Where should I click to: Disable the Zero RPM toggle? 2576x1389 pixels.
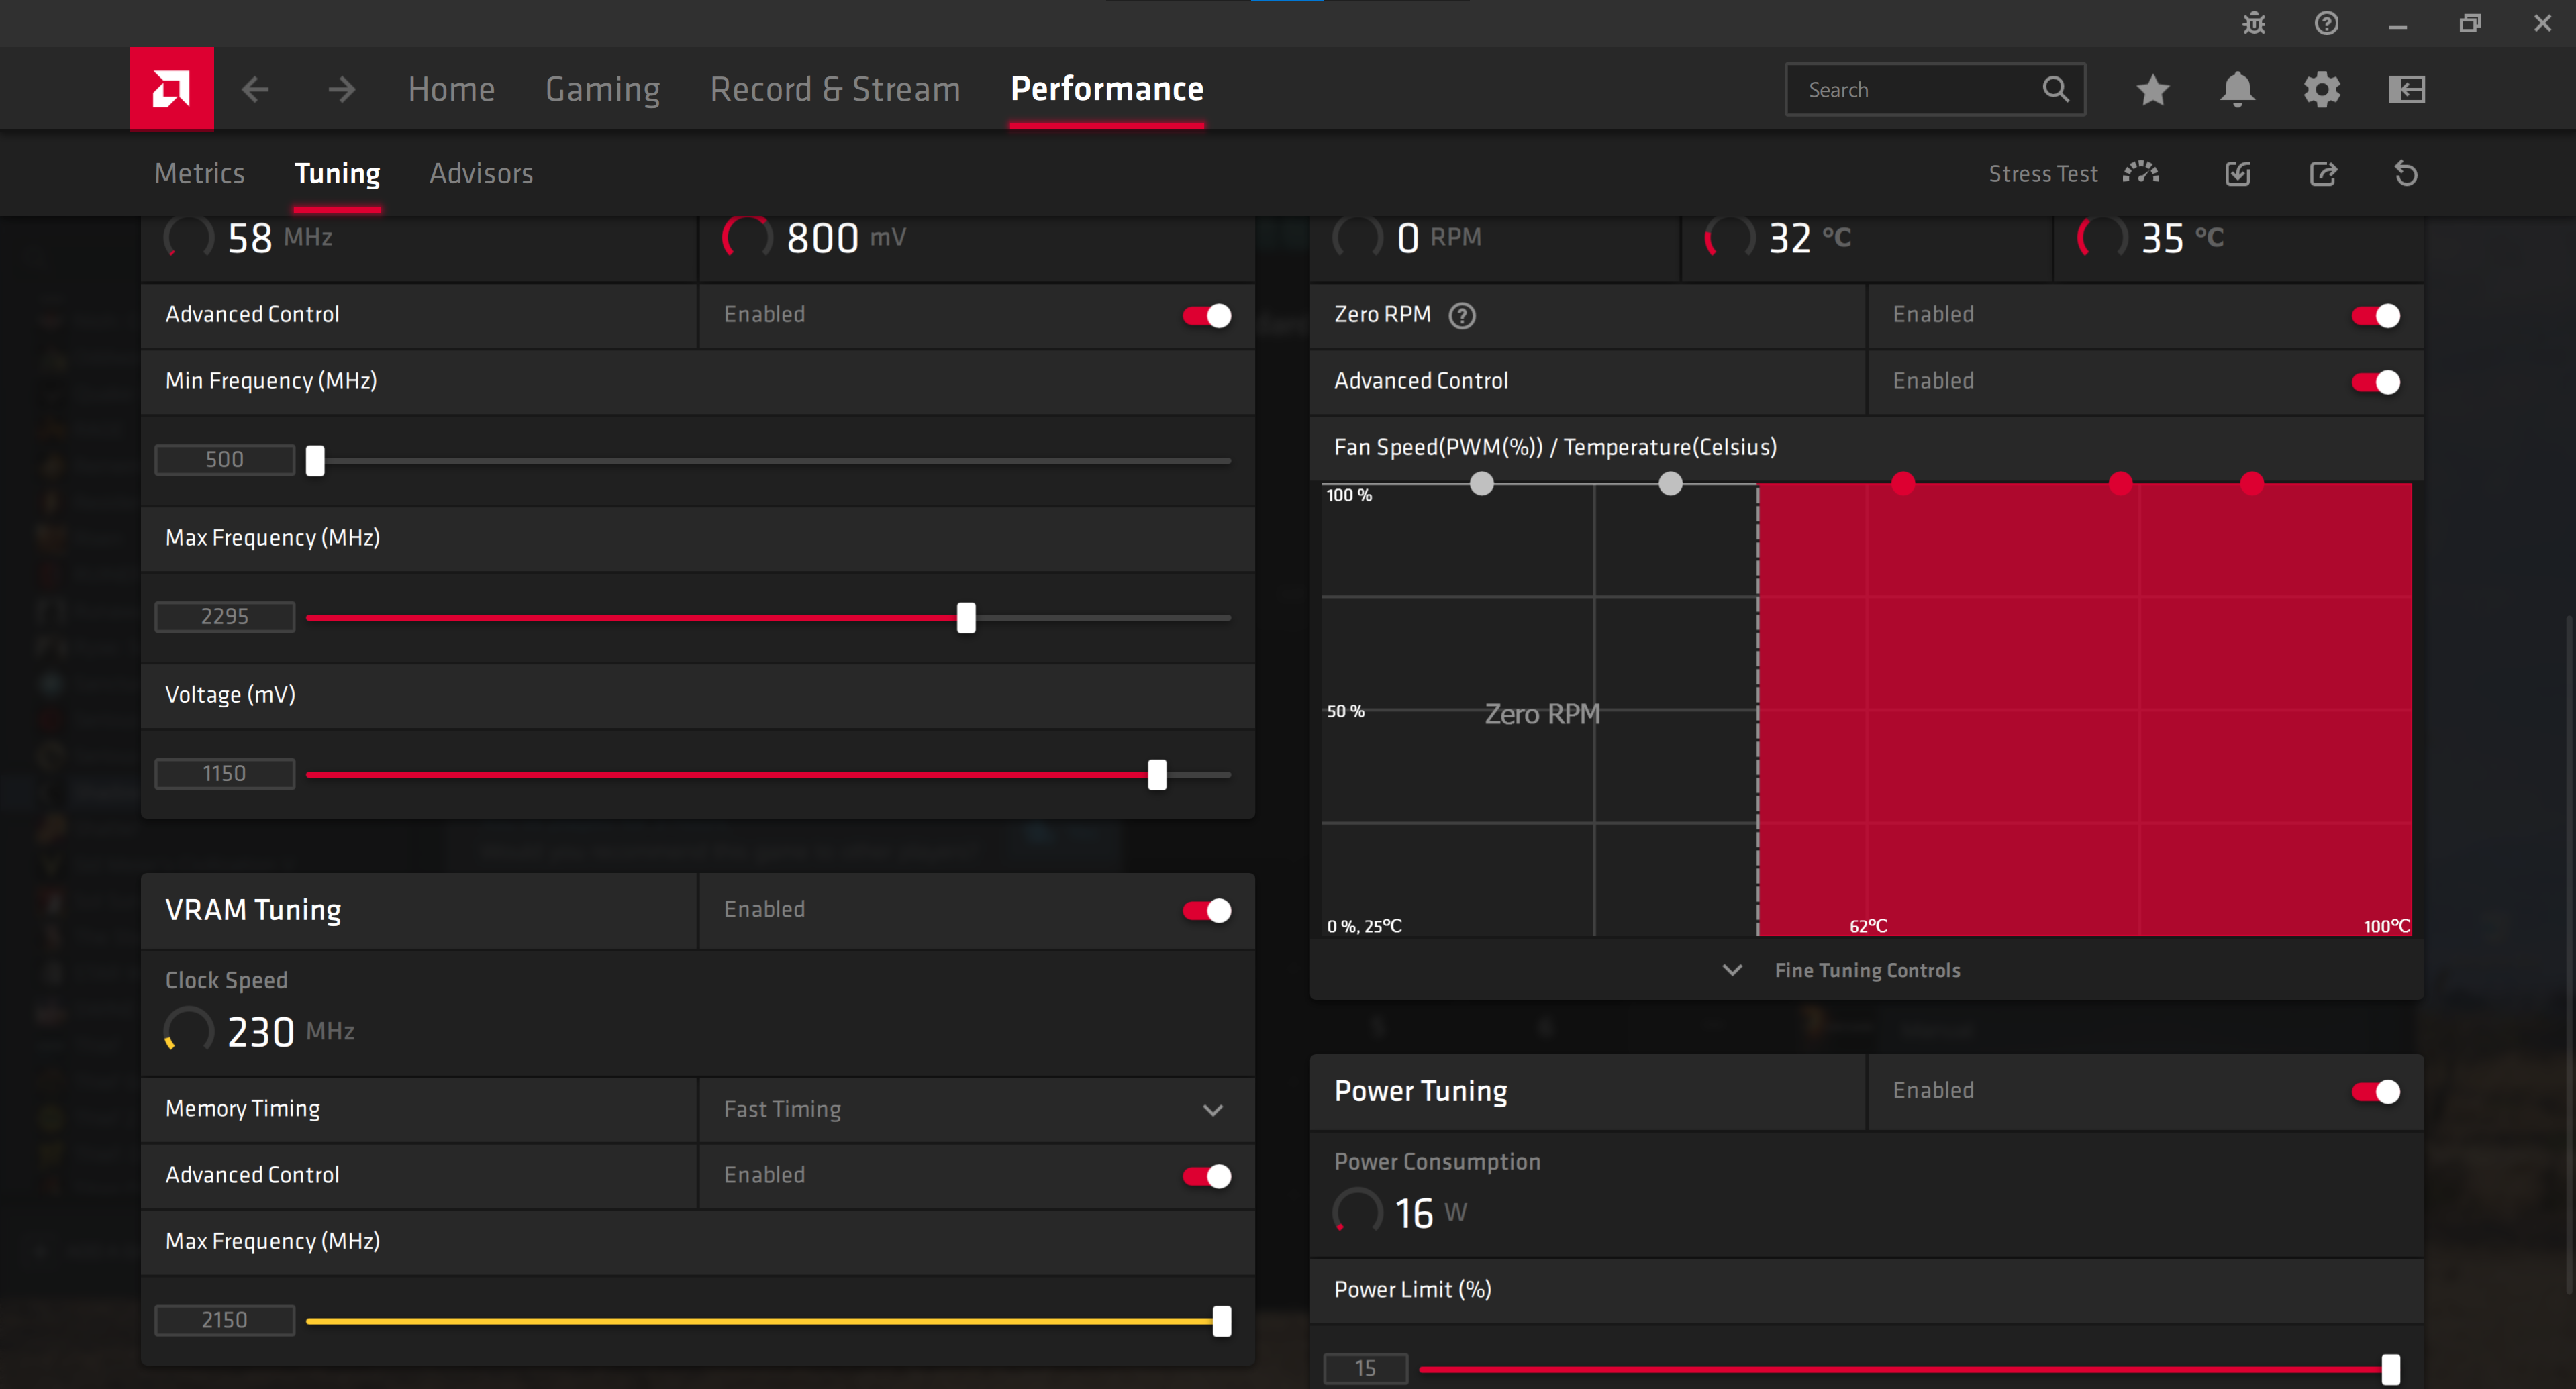pyautogui.click(x=2375, y=316)
